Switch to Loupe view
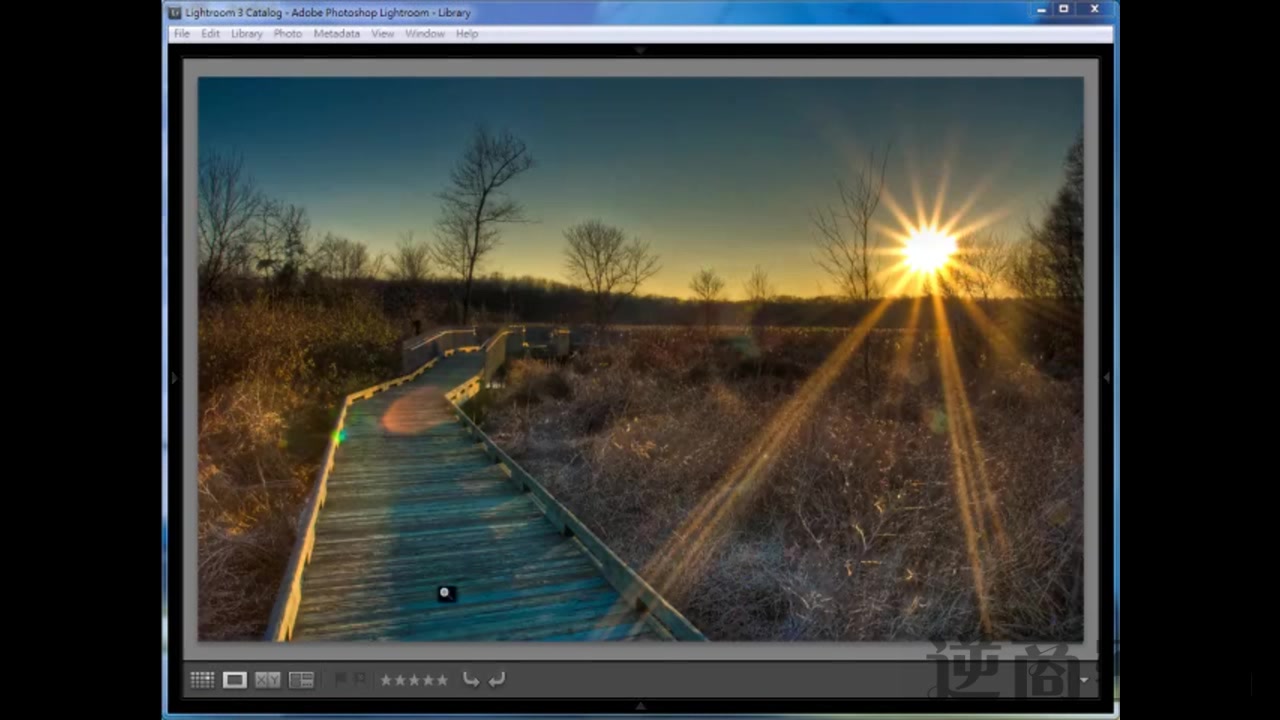This screenshot has height=720, width=1280. click(x=234, y=680)
